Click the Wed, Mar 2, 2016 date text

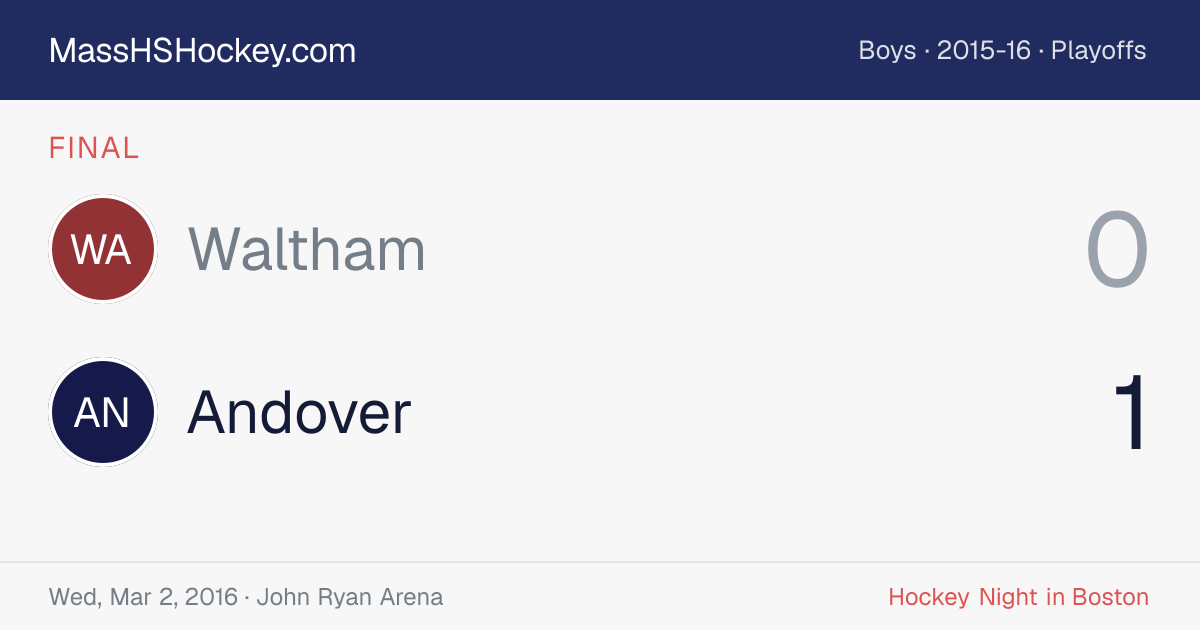coord(143,597)
